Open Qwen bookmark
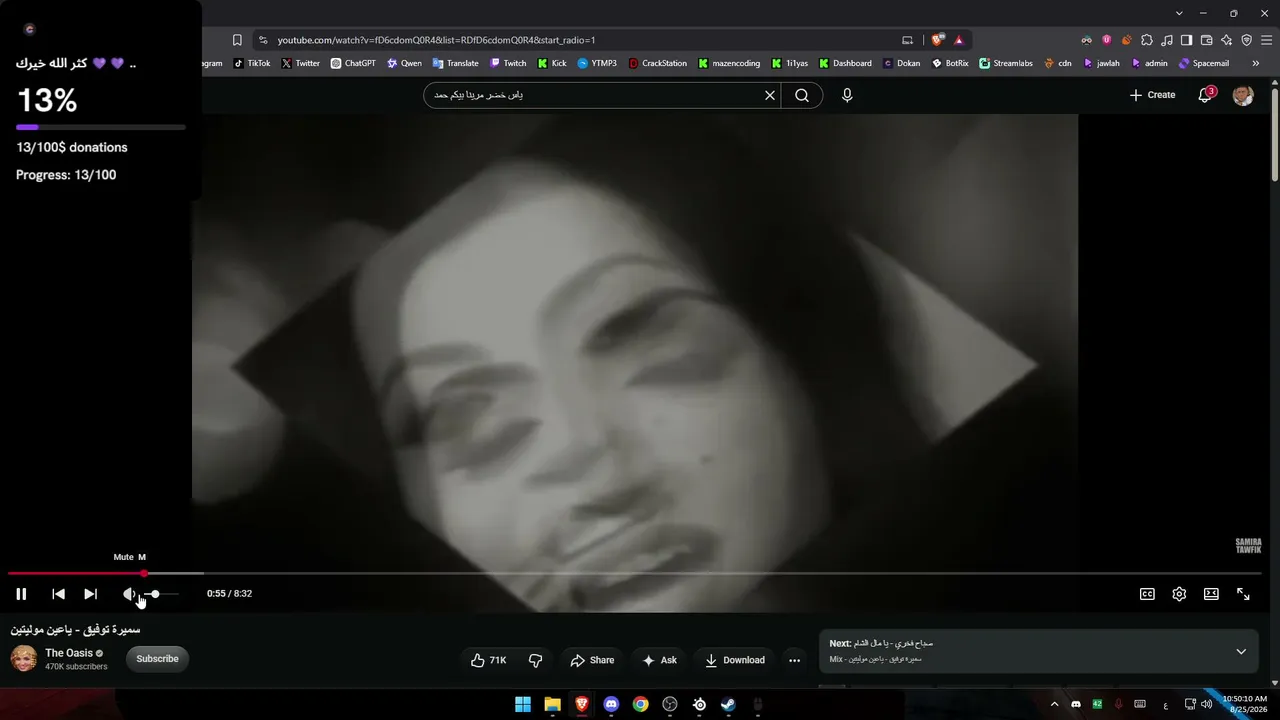The image size is (1280, 720). tap(404, 63)
